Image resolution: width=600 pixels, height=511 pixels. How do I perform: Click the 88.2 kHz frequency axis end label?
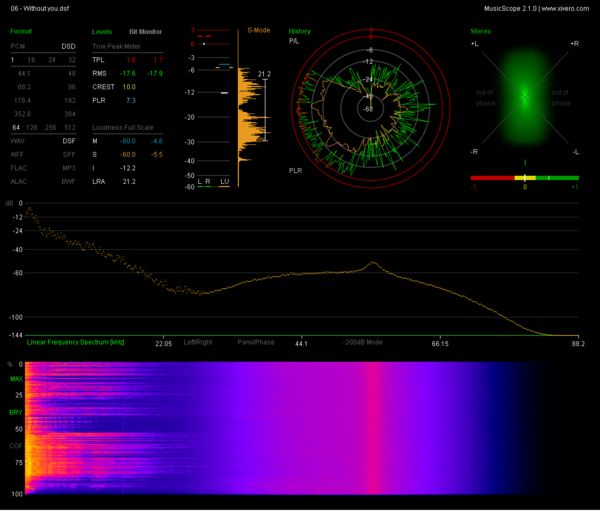578,344
